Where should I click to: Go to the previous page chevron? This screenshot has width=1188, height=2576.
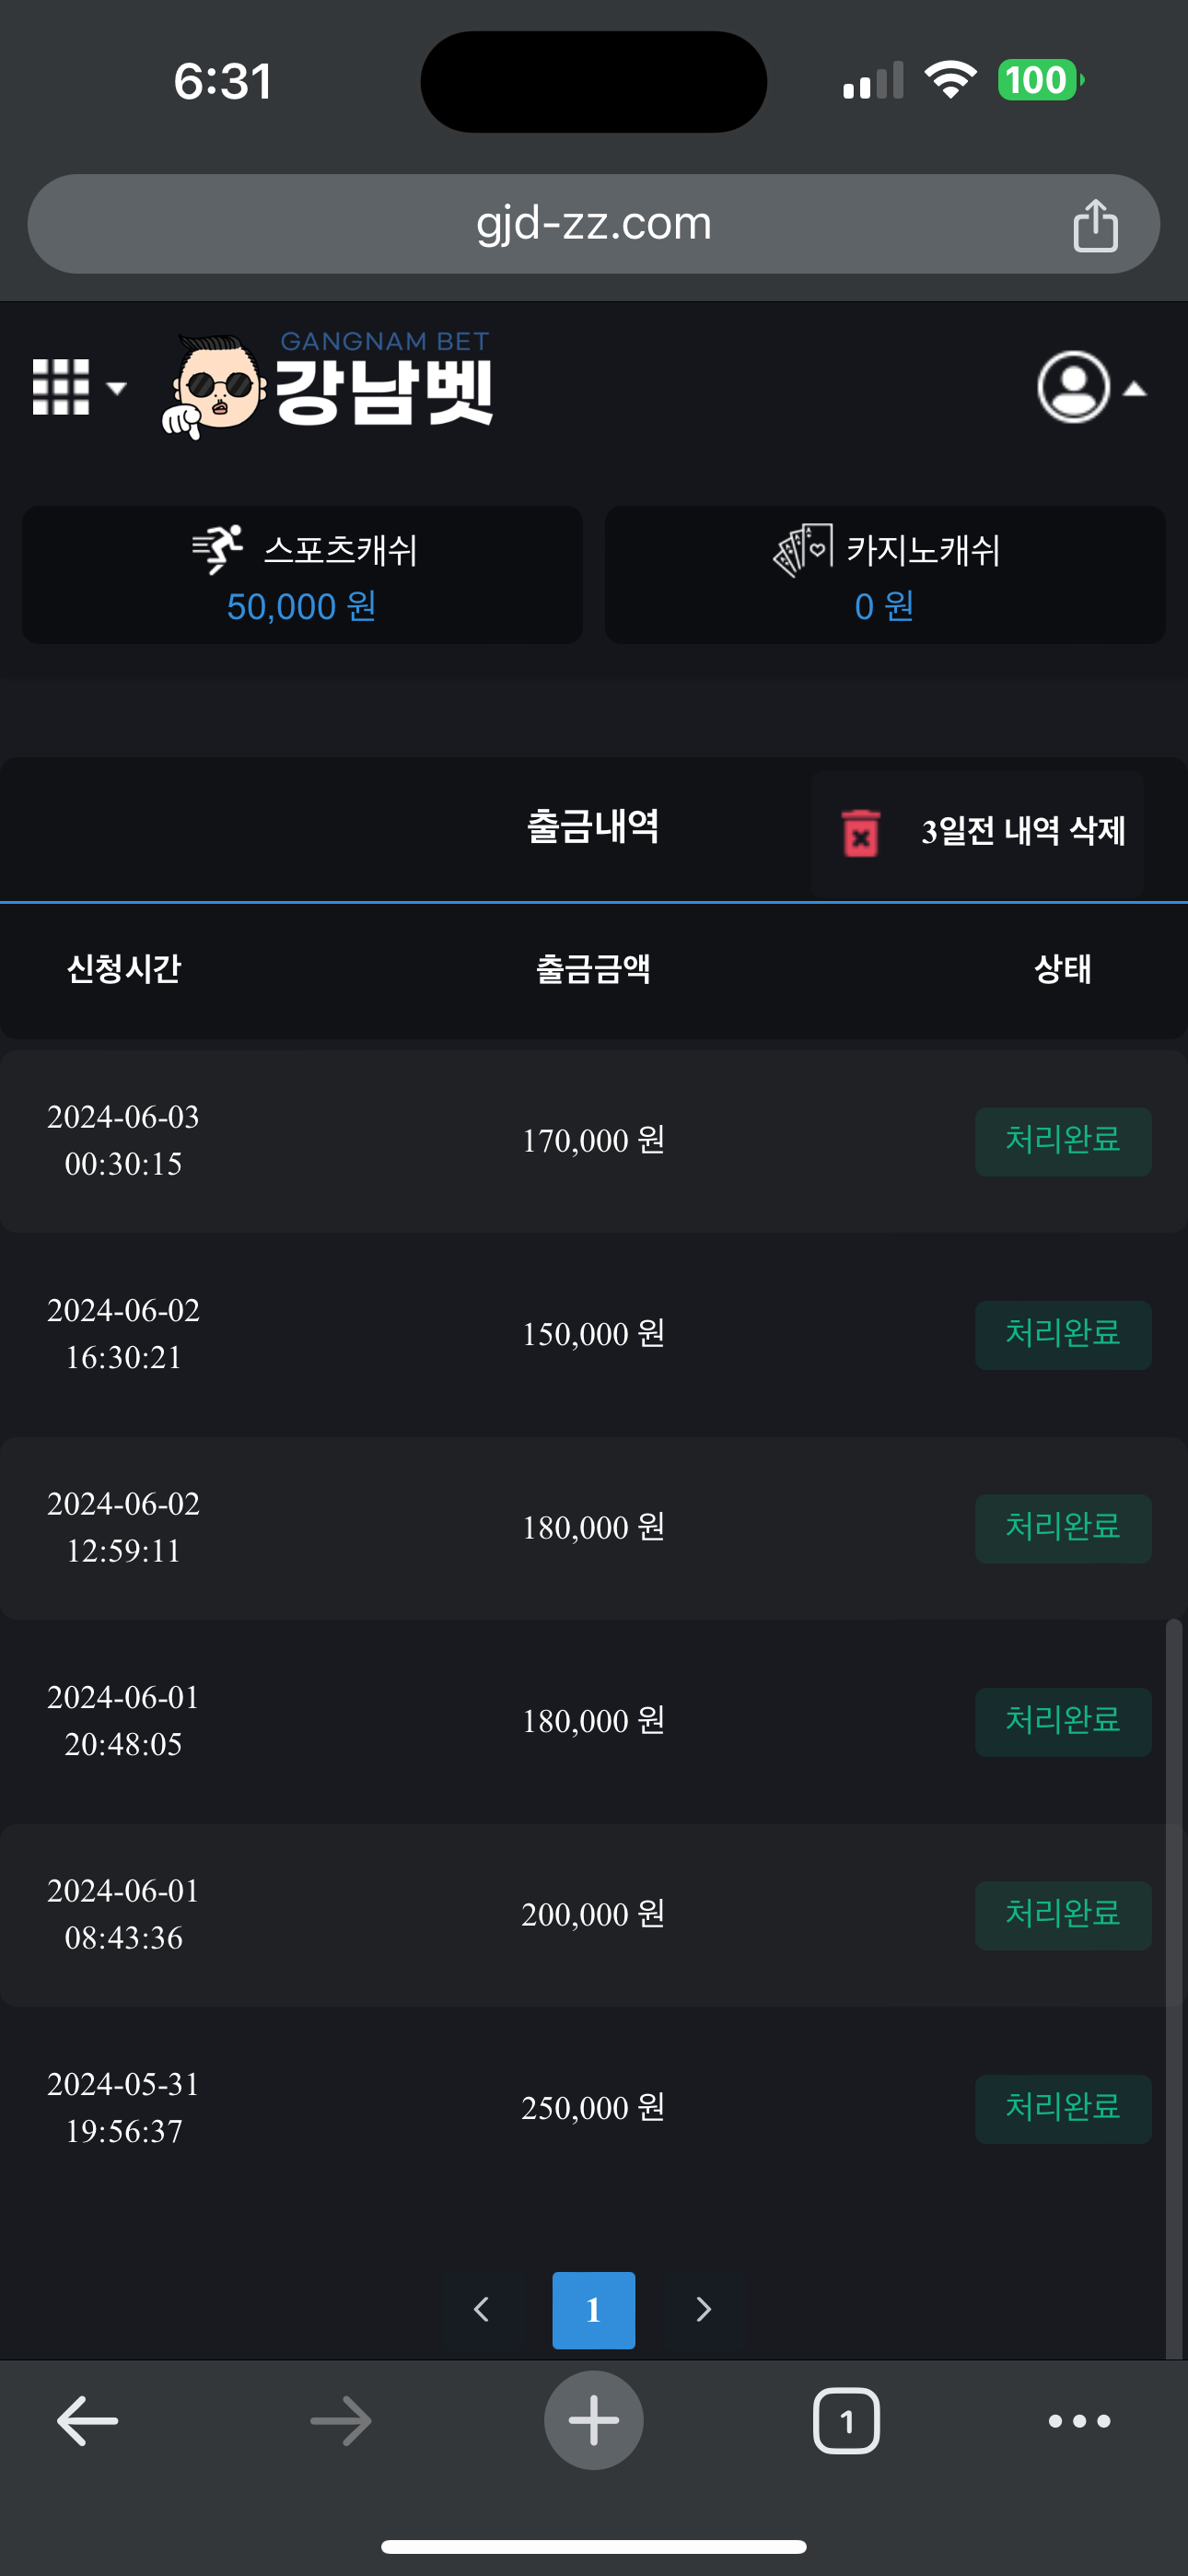481,2309
